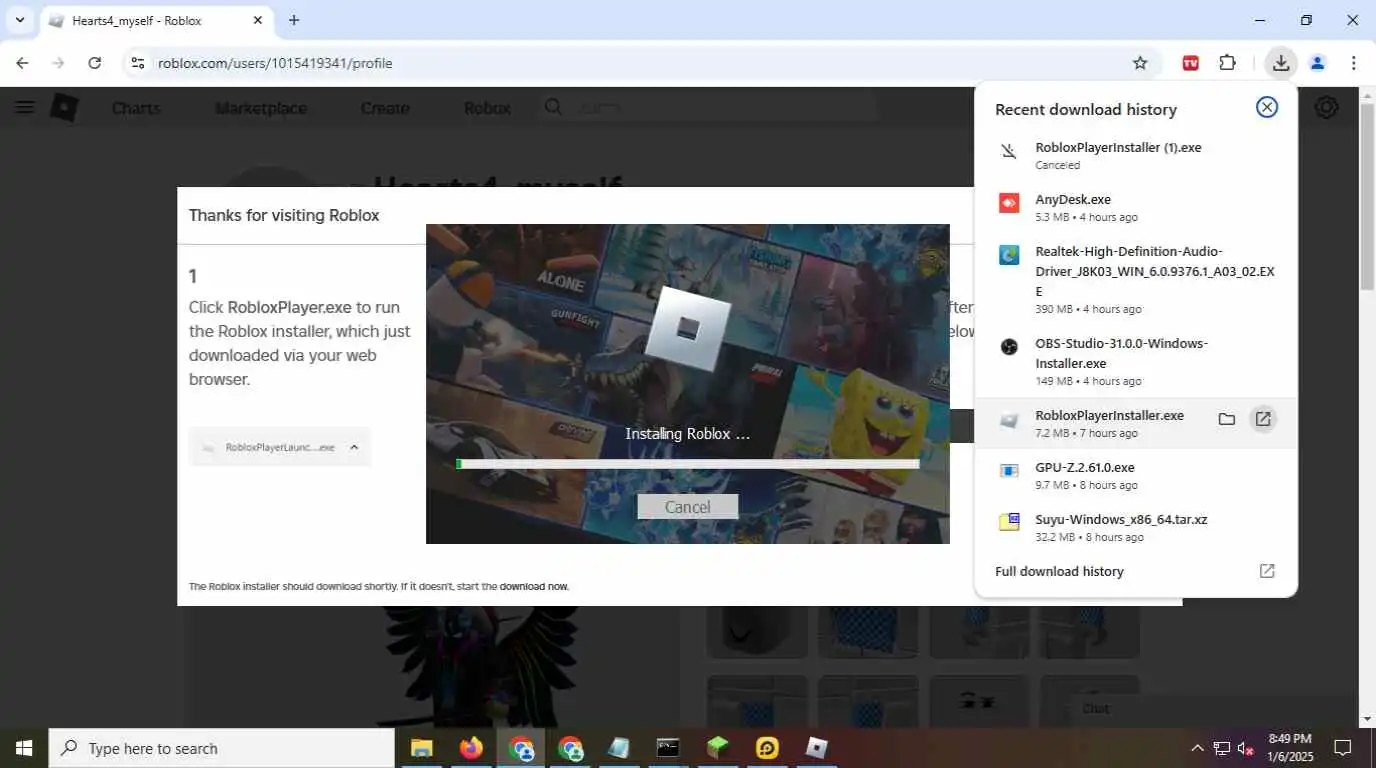Click the Realtek audio driver file icon
1376x768 pixels.
(1009, 255)
